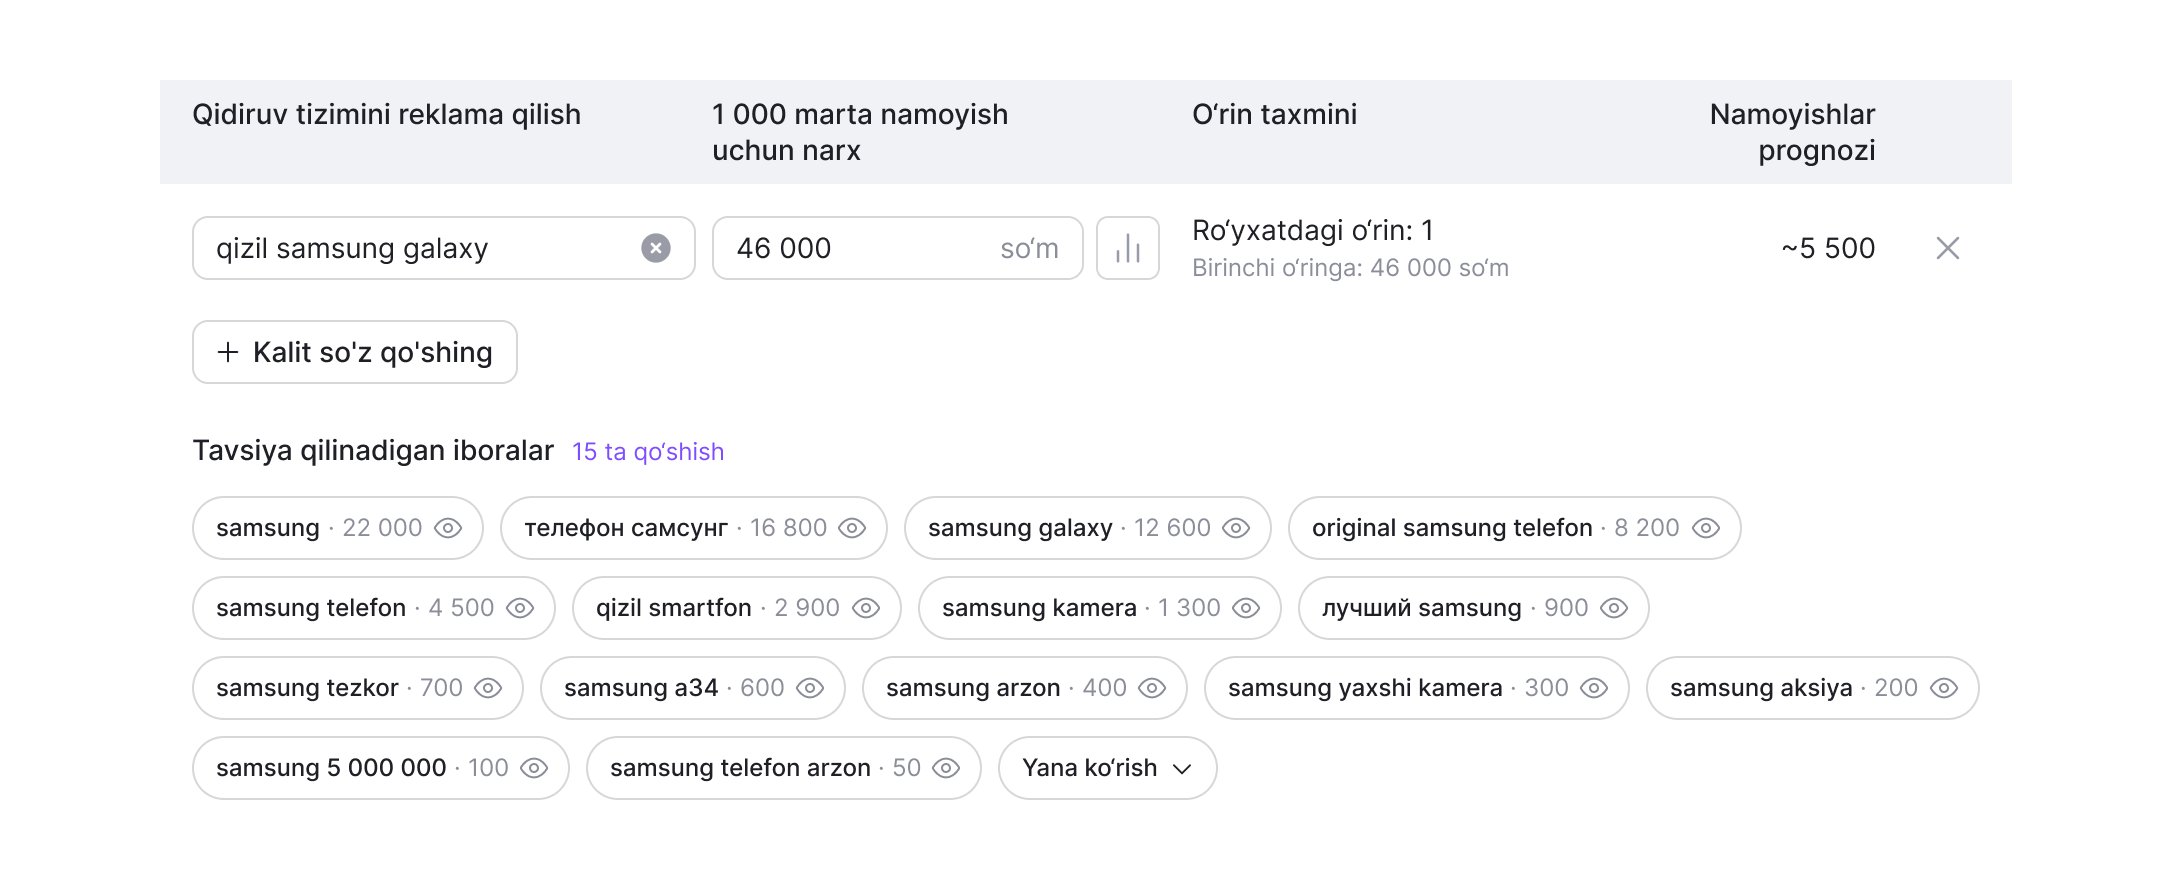Click the eye icon on 'samsung kamera' chip
This screenshot has height=896, width=2172.
(x=1246, y=608)
